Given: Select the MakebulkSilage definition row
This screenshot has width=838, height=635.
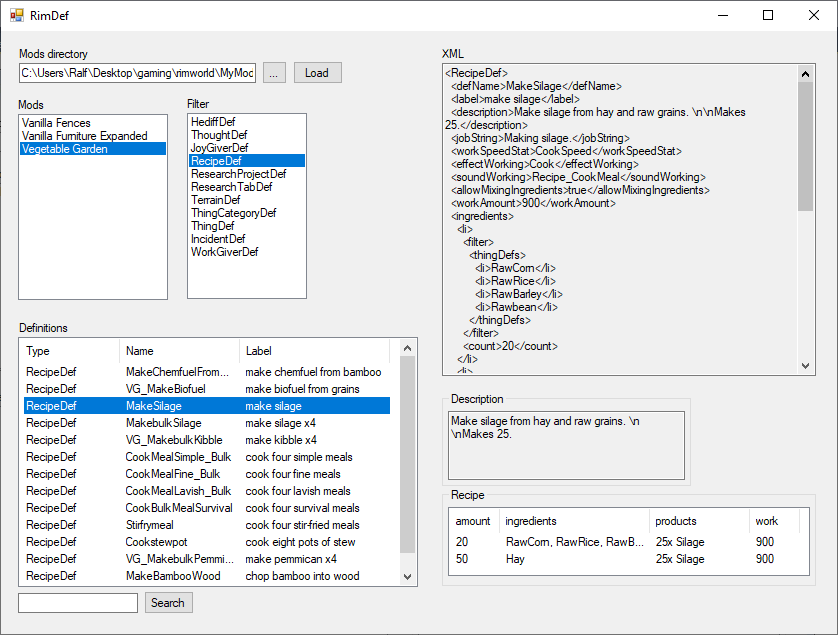Looking at the screenshot, I should [x=207, y=423].
